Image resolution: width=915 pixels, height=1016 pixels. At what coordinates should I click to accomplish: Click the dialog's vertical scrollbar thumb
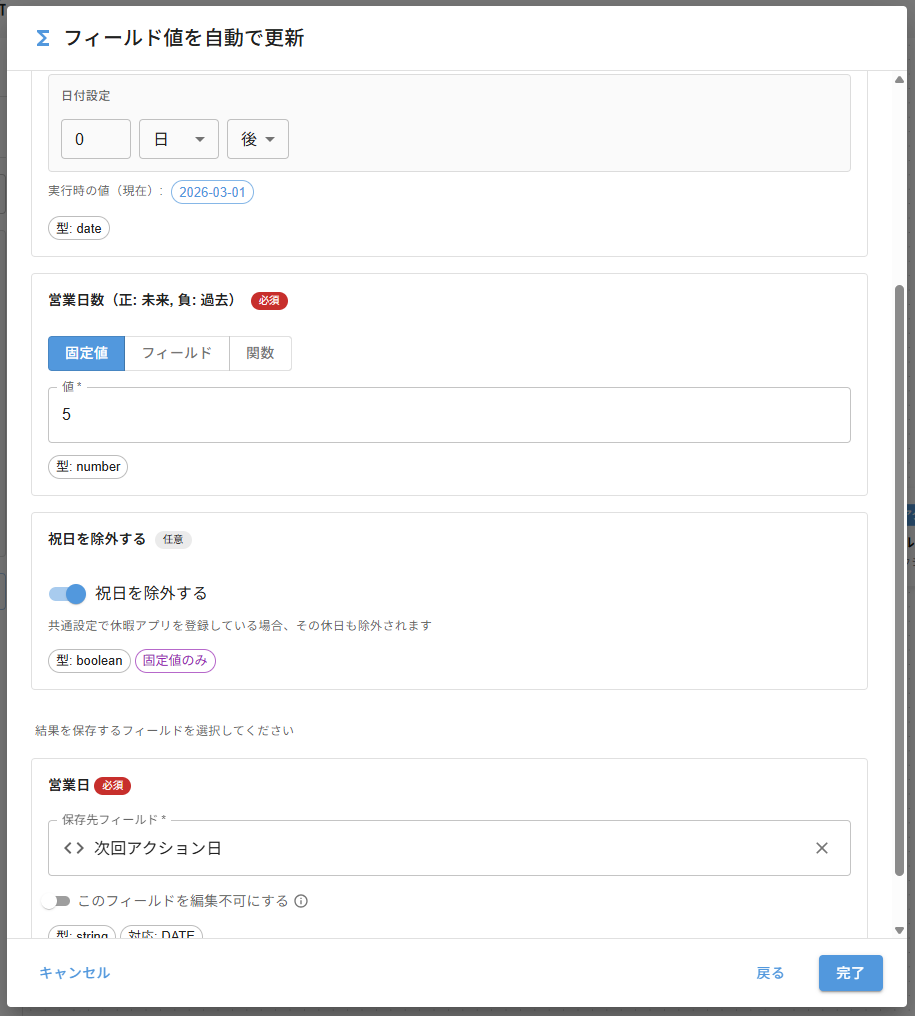click(x=899, y=580)
